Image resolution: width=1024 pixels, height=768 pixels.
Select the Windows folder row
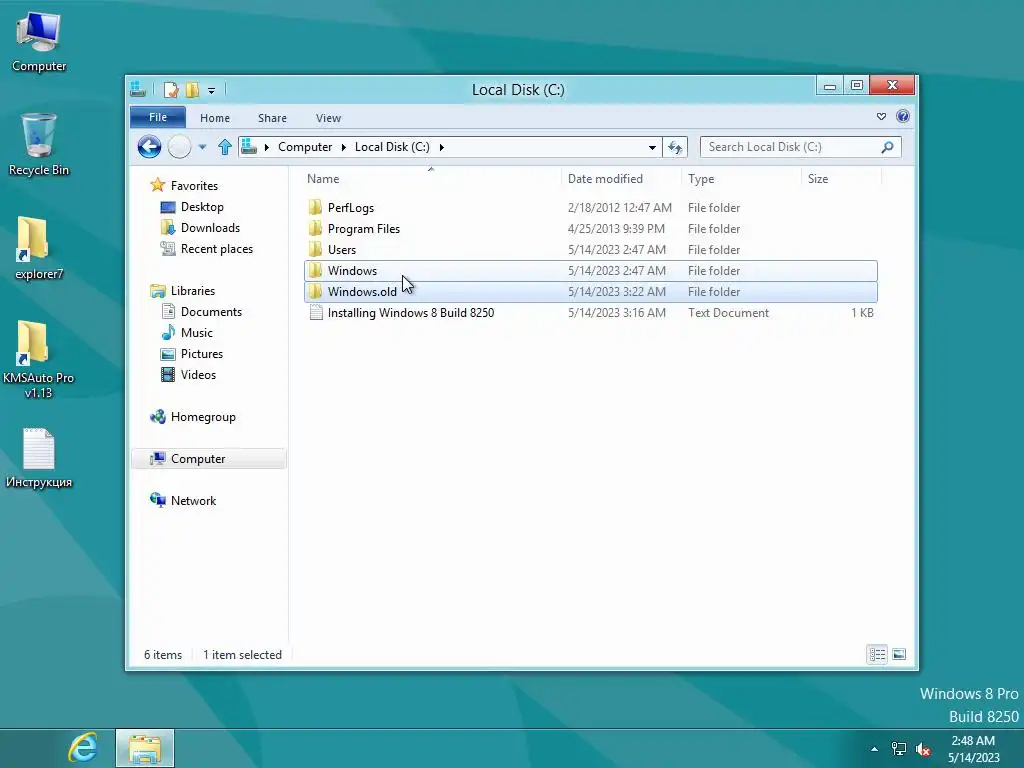(590, 270)
